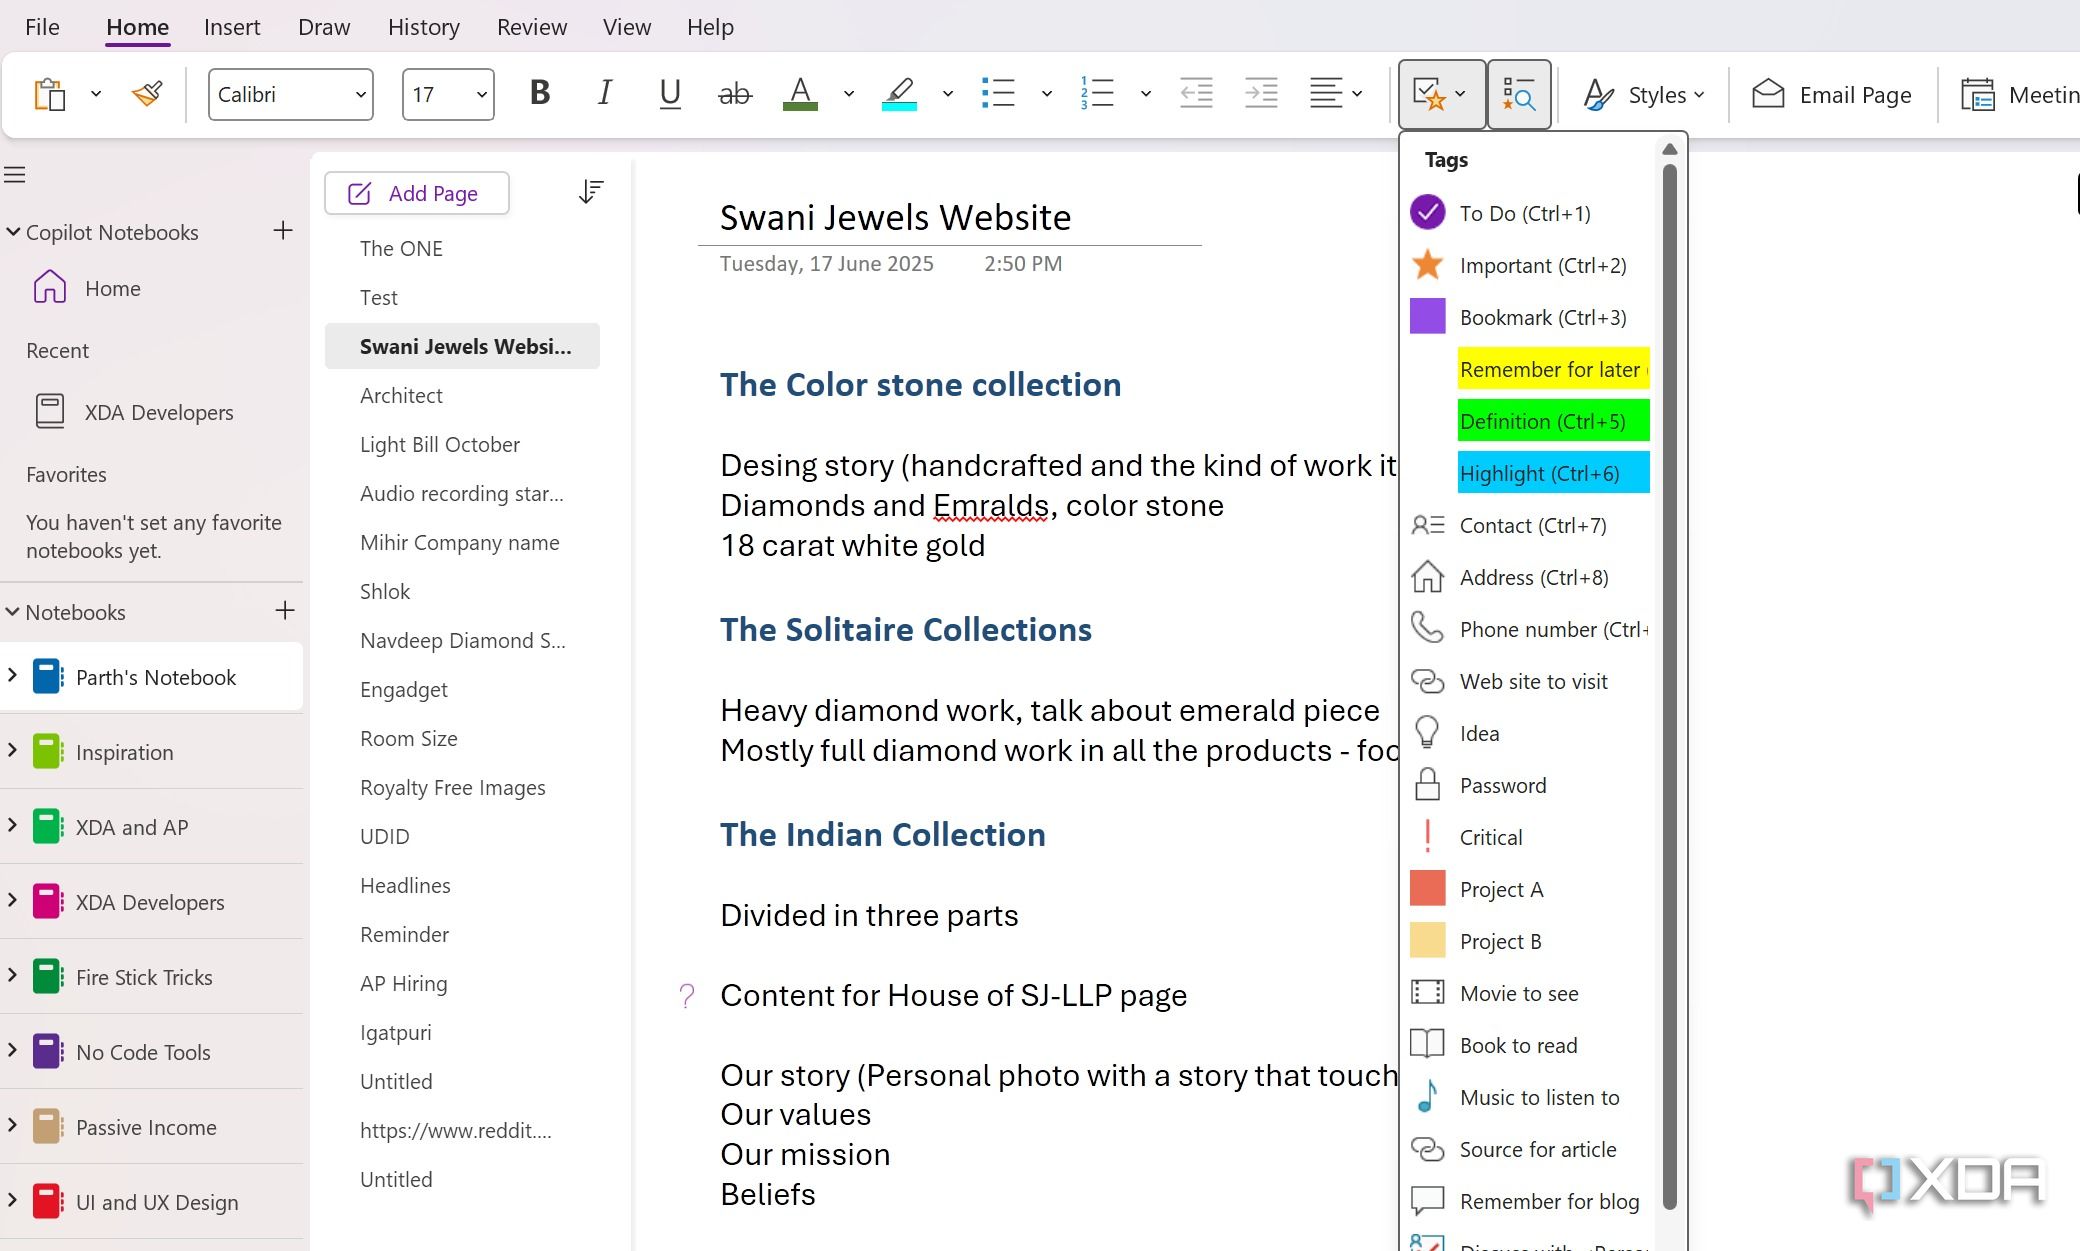Viewport: 2080px width, 1251px height.
Task: Apply the Bookmark tag
Action: [x=1530, y=317]
